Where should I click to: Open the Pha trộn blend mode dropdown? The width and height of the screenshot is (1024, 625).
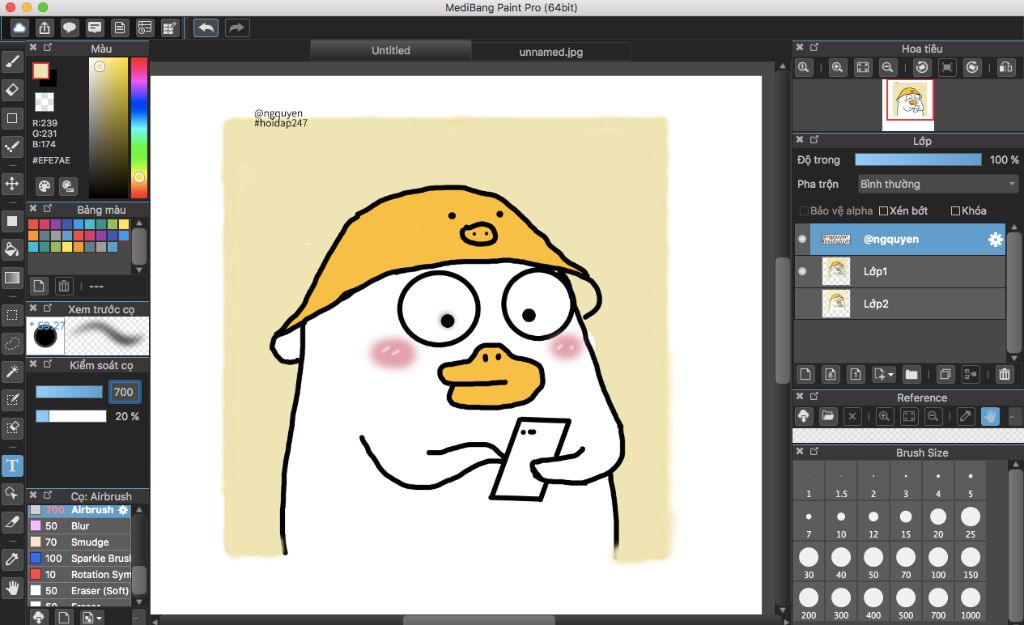pos(936,184)
